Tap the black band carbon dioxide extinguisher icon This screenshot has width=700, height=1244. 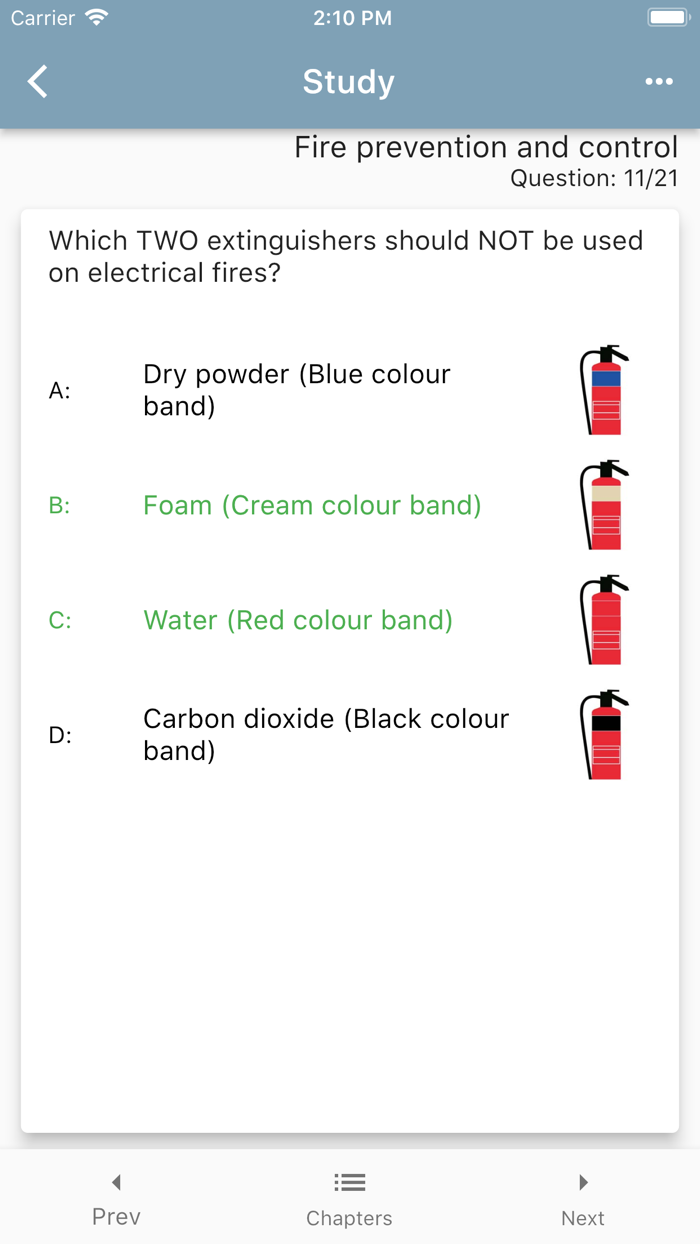604,735
